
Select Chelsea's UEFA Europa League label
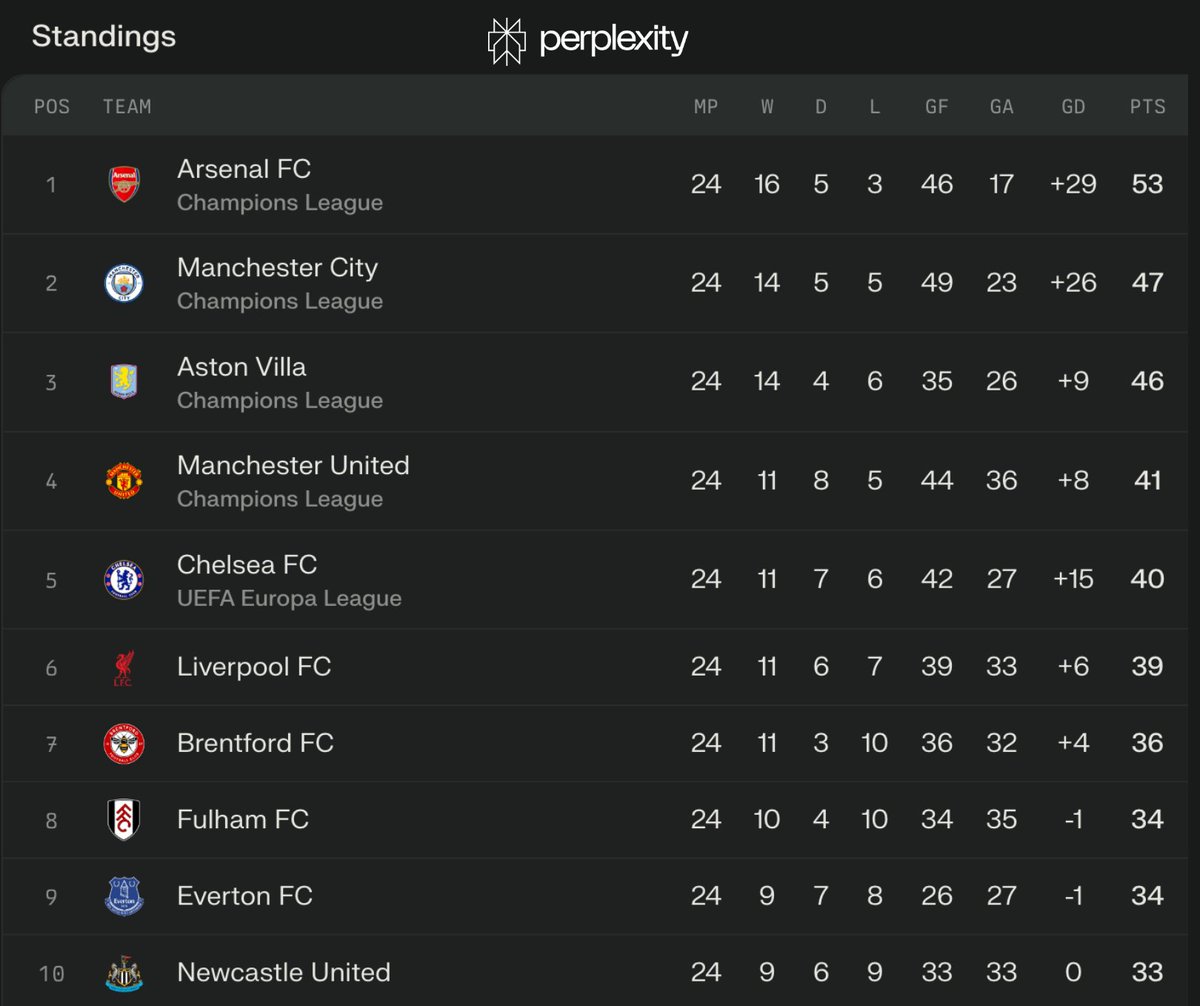[x=289, y=599]
